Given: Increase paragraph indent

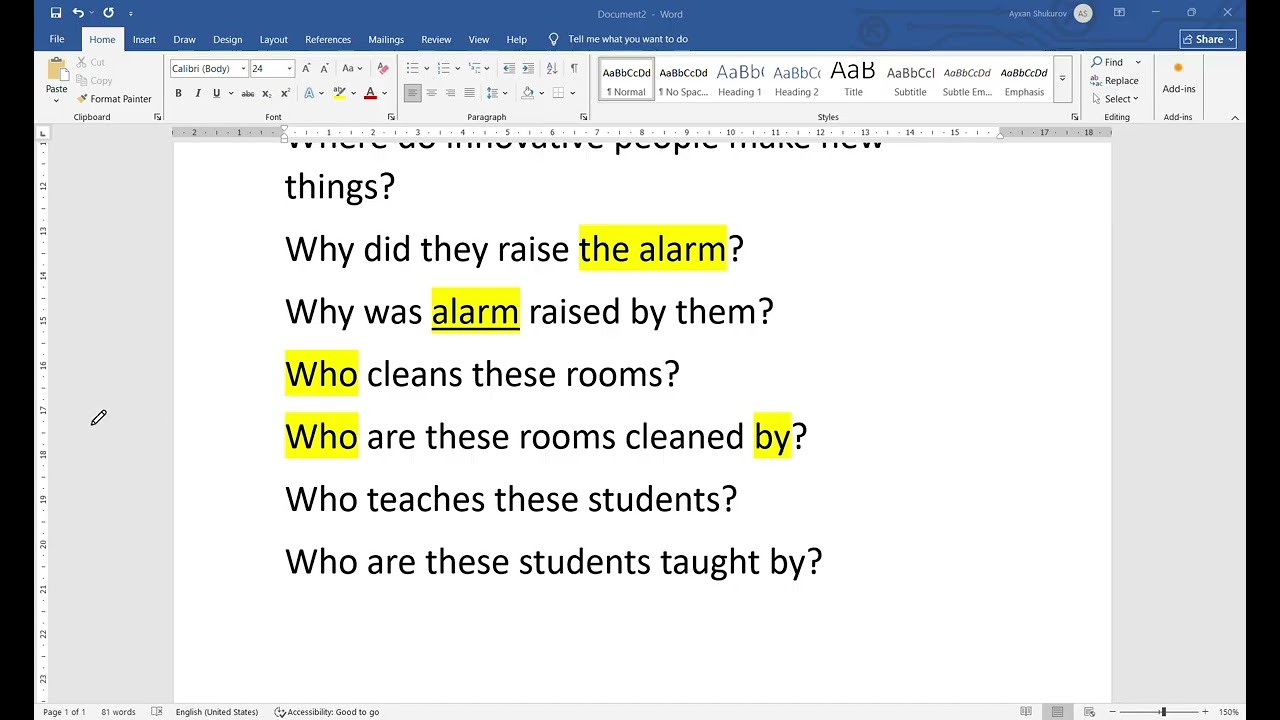Looking at the screenshot, I should coord(529,68).
